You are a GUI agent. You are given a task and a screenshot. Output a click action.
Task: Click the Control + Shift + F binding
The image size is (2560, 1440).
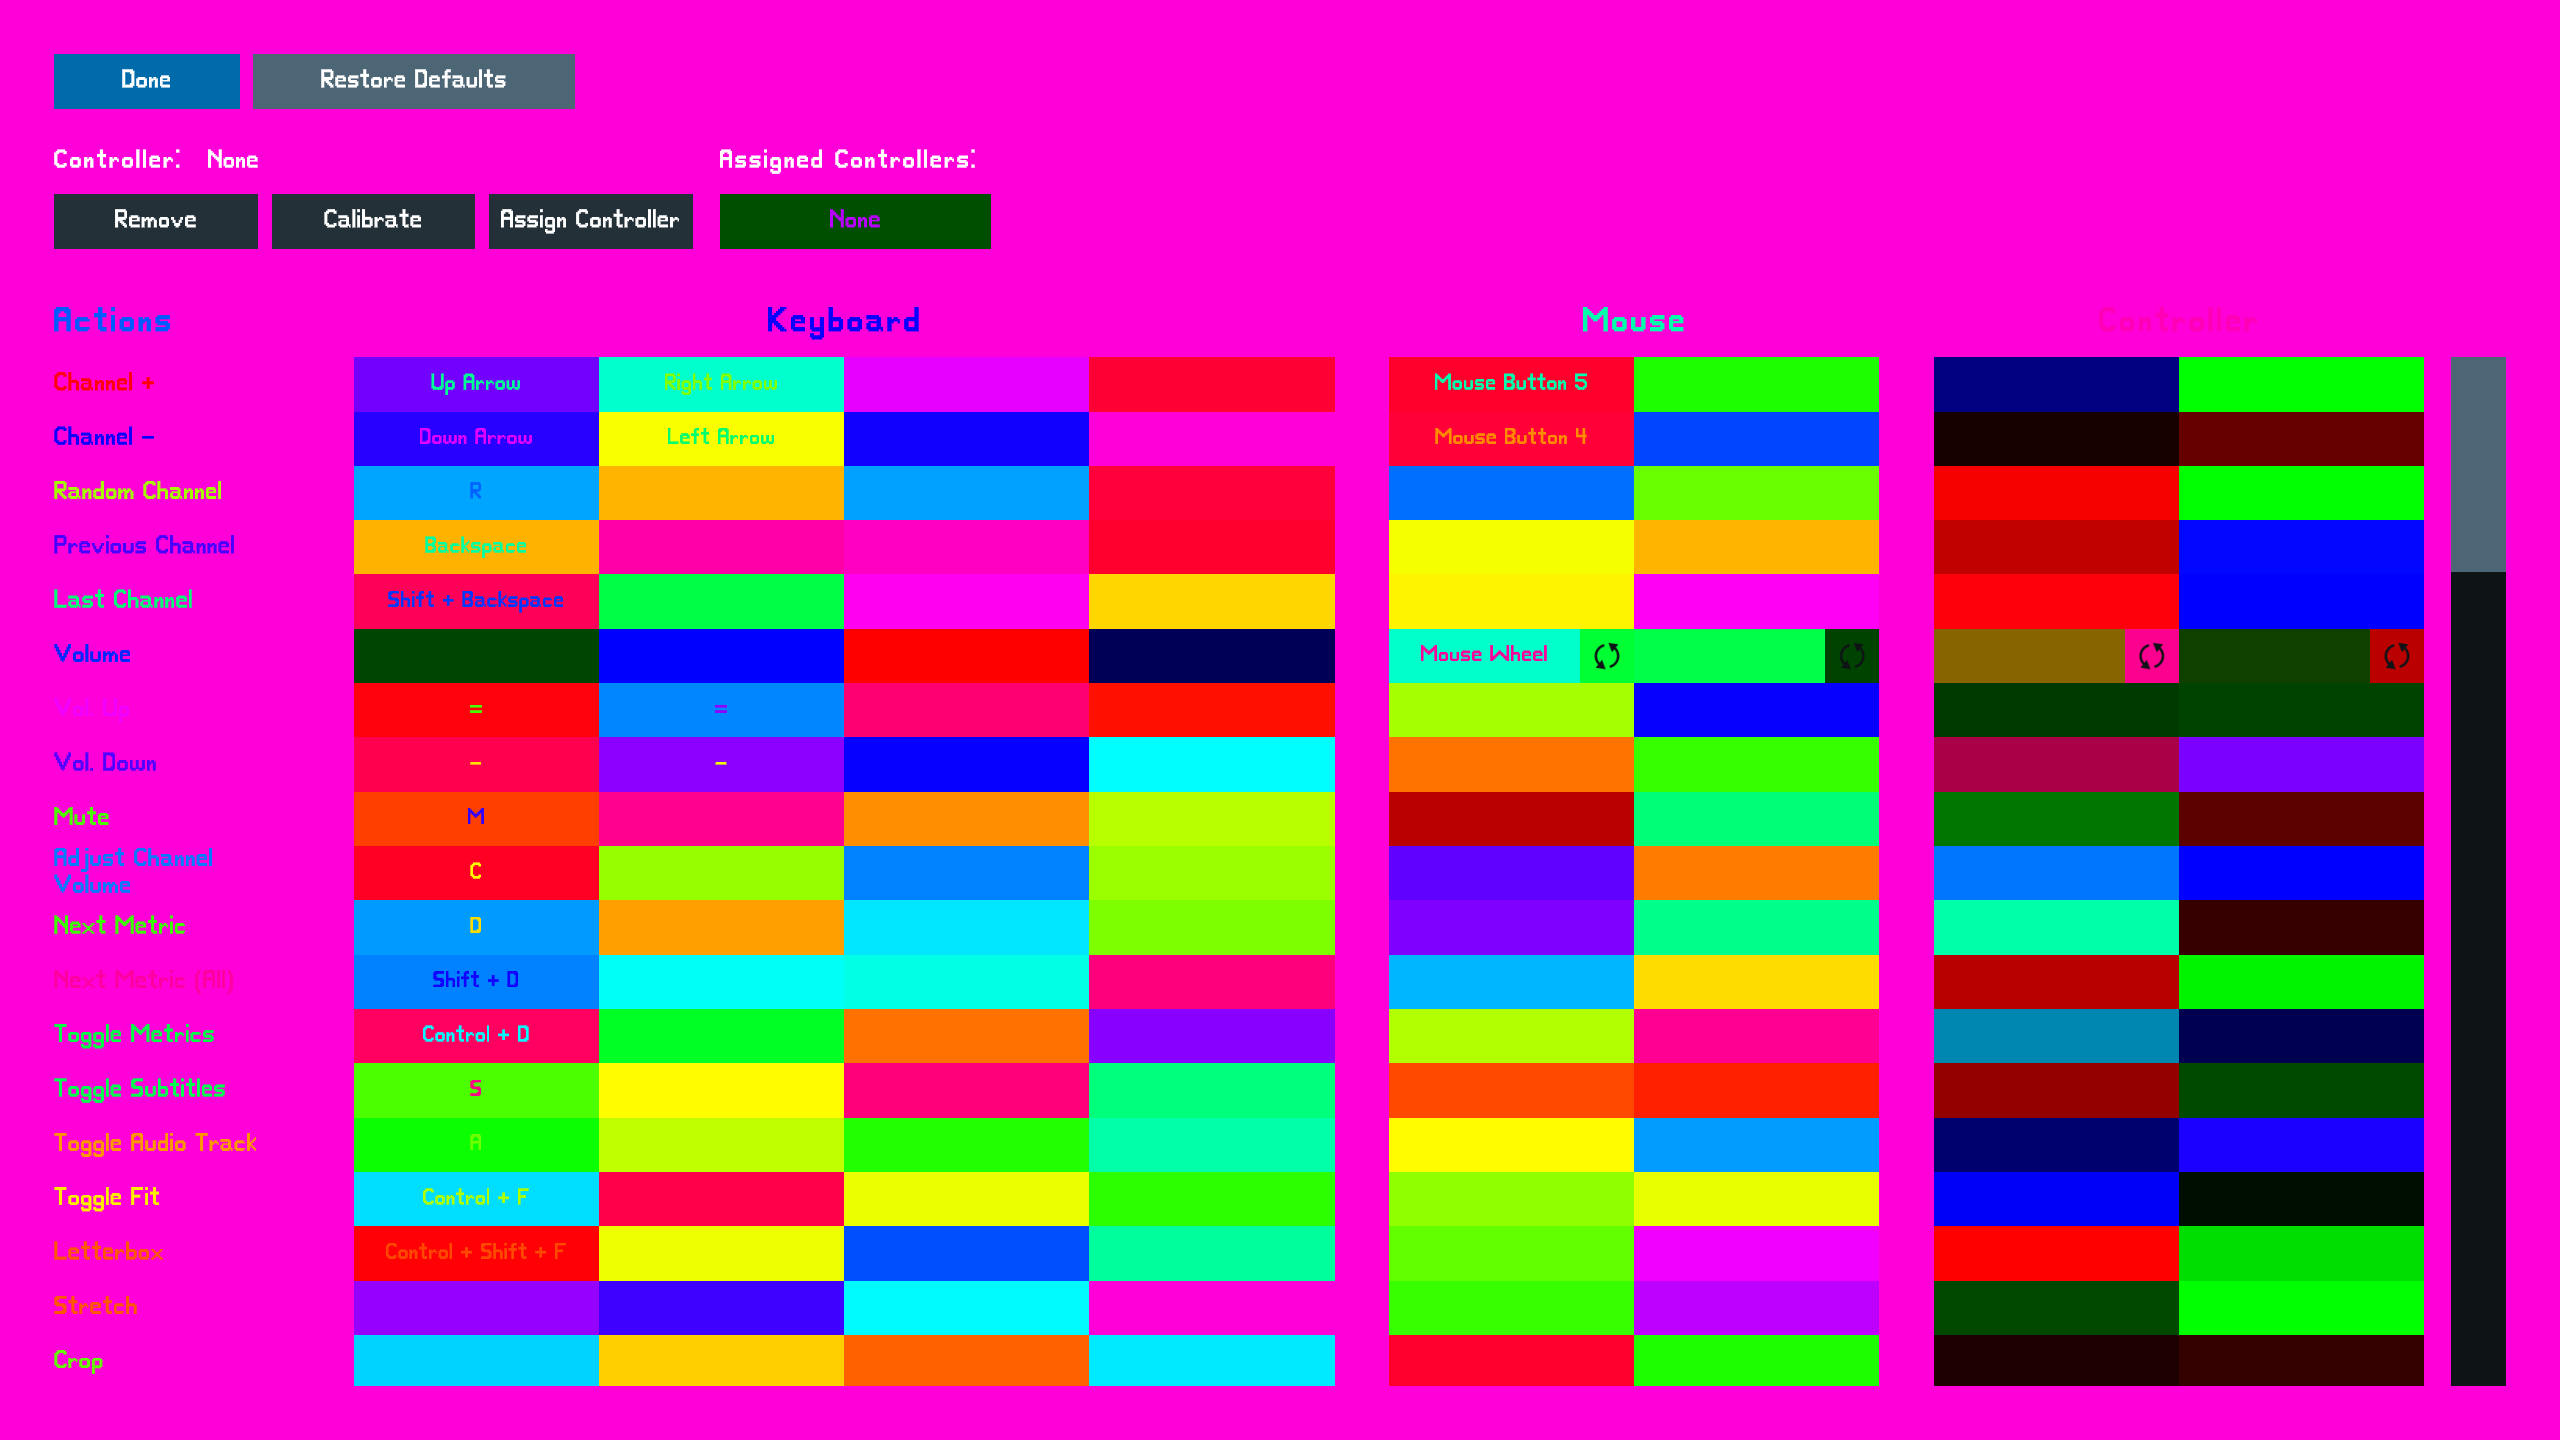click(x=476, y=1253)
